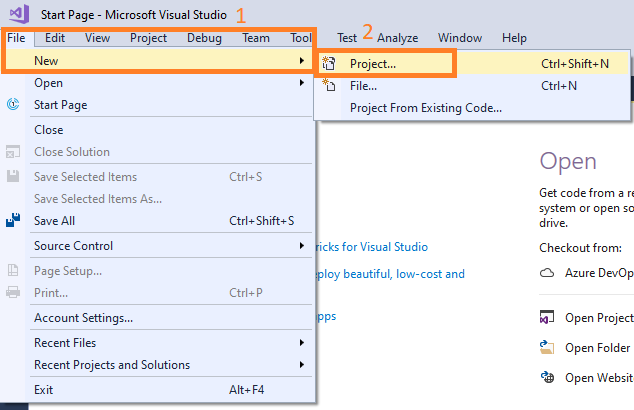This screenshot has width=634, height=410.
Task: Click the 'Checkout from:' label
Action: coord(580,247)
